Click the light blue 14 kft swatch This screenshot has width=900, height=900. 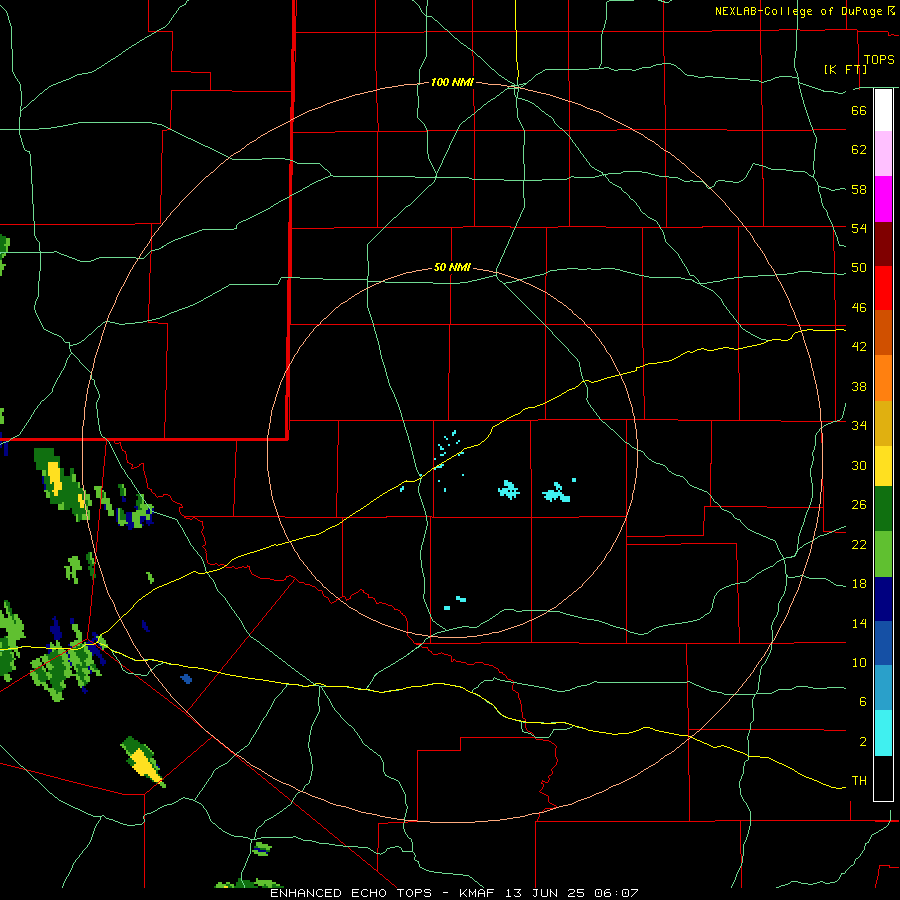(x=883, y=688)
